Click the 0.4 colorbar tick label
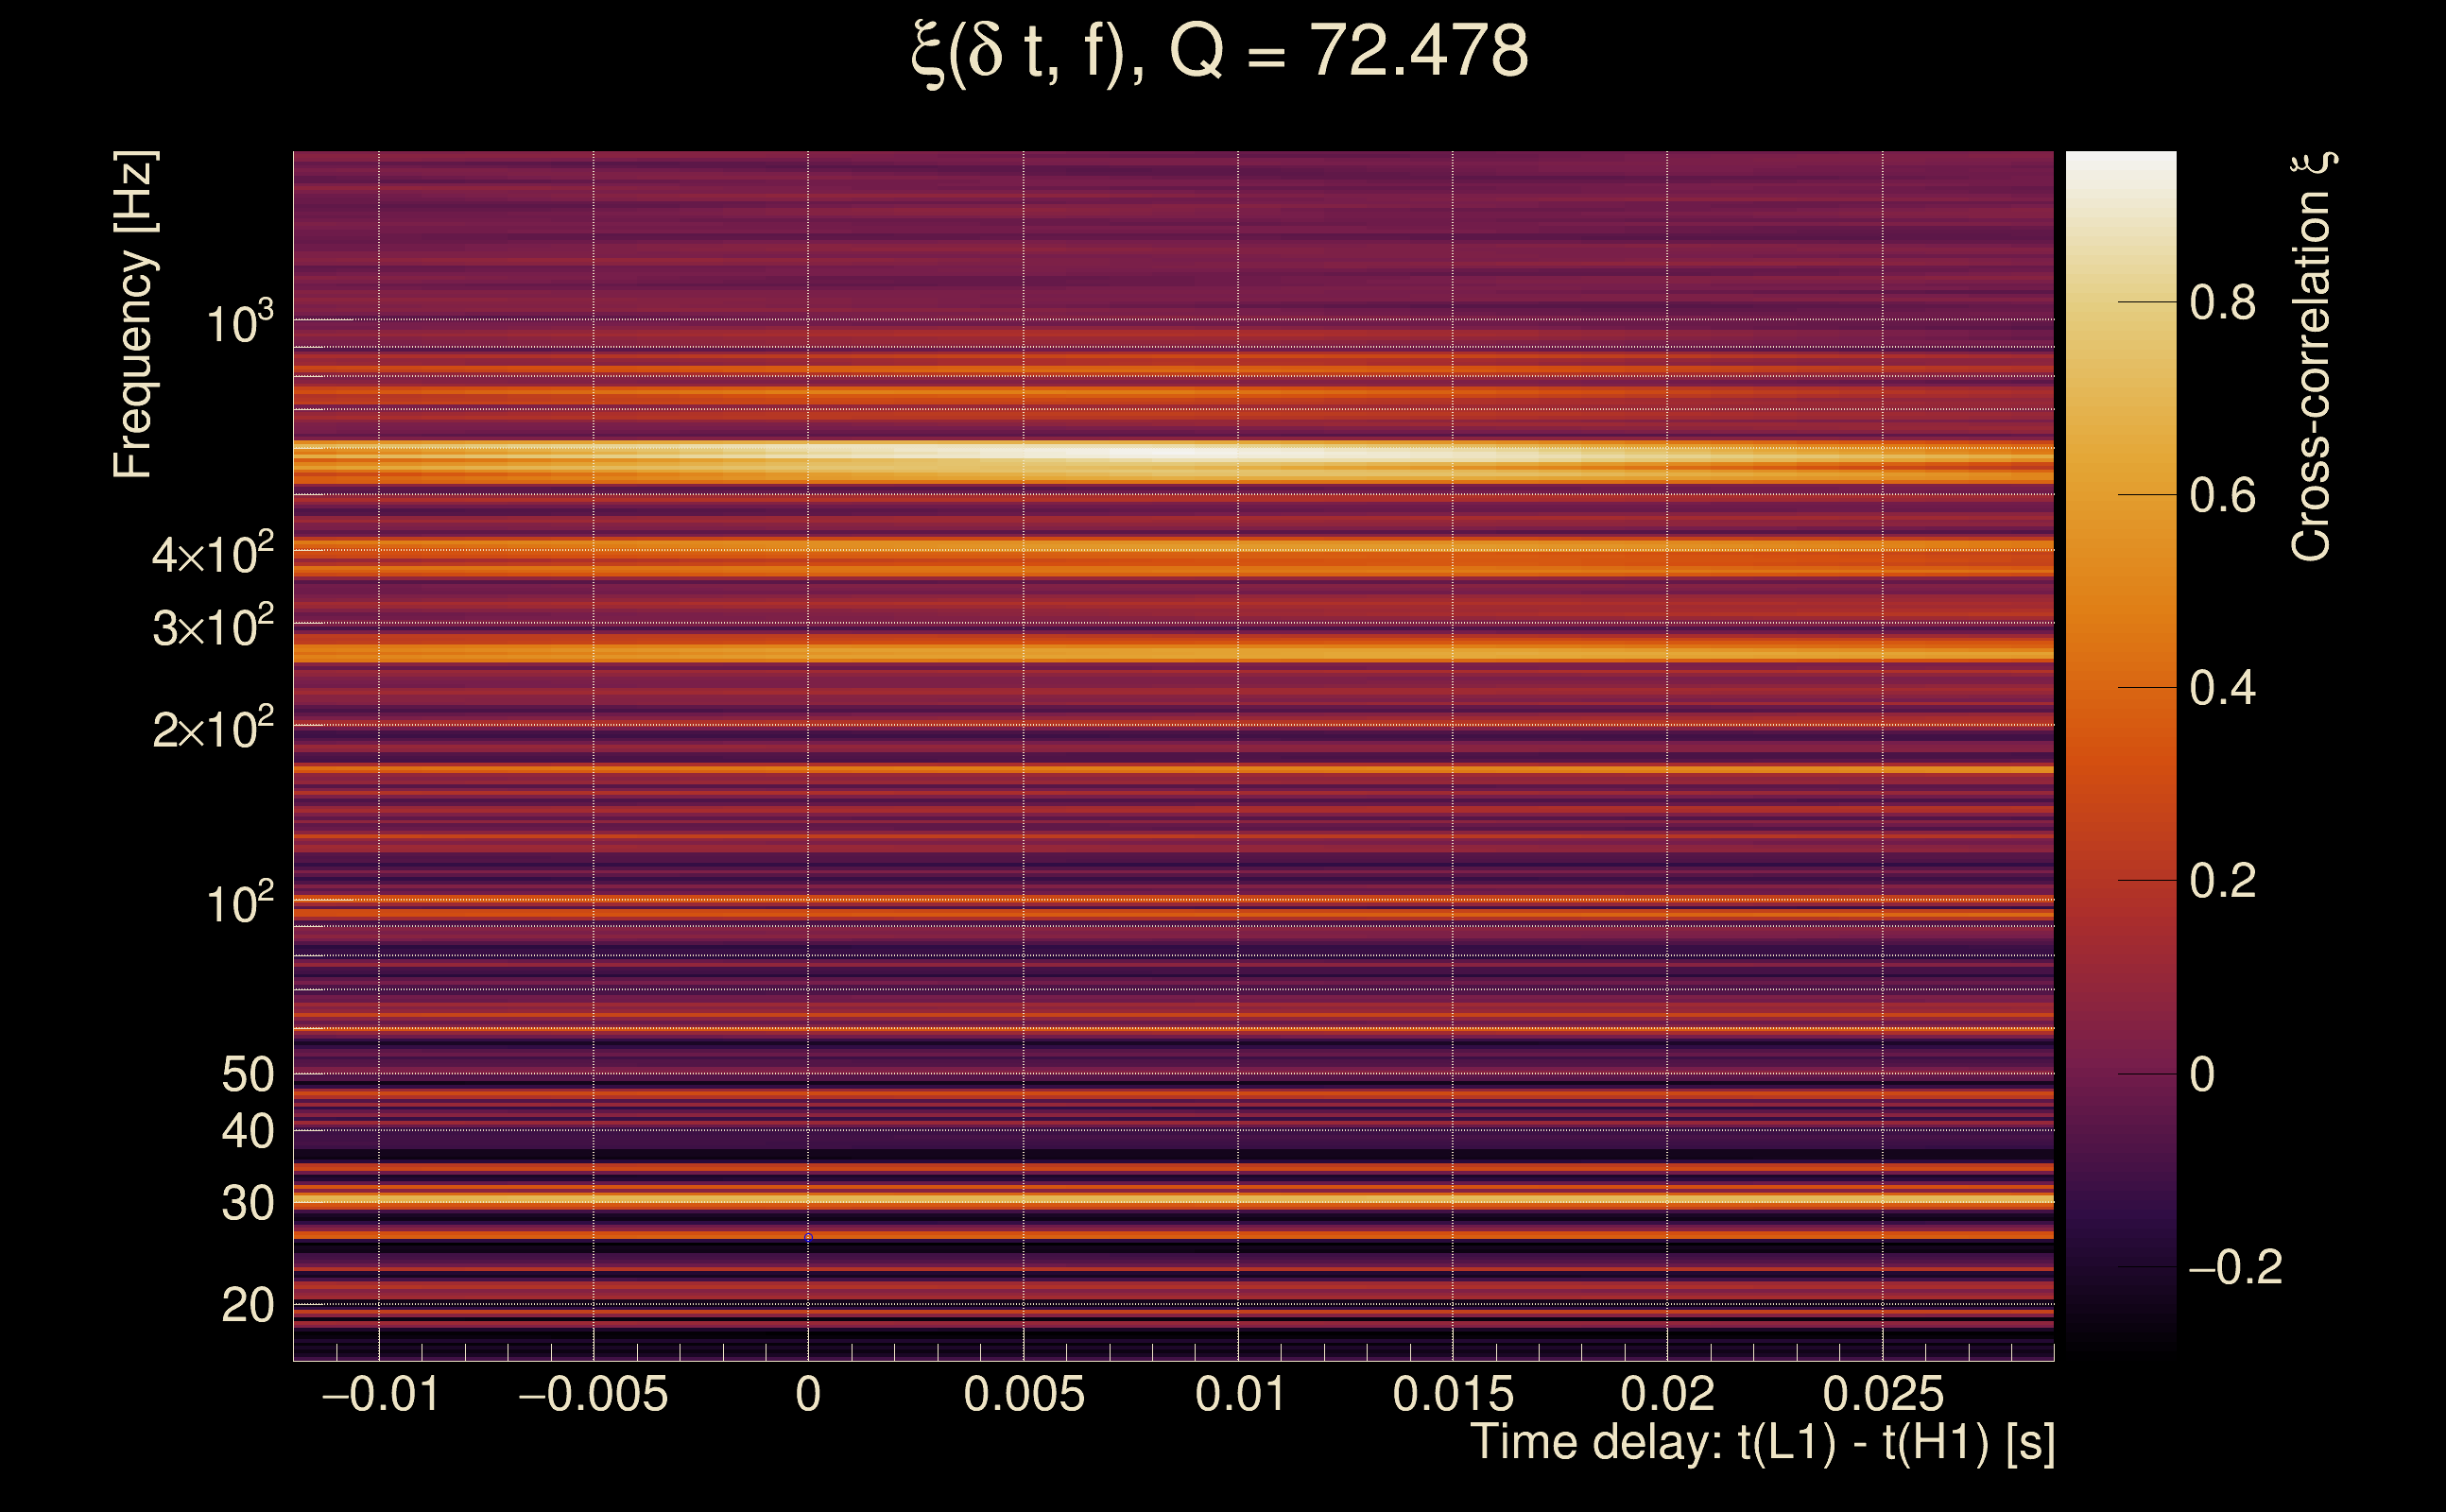The width and height of the screenshot is (2446, 1512). [2222, 688]
